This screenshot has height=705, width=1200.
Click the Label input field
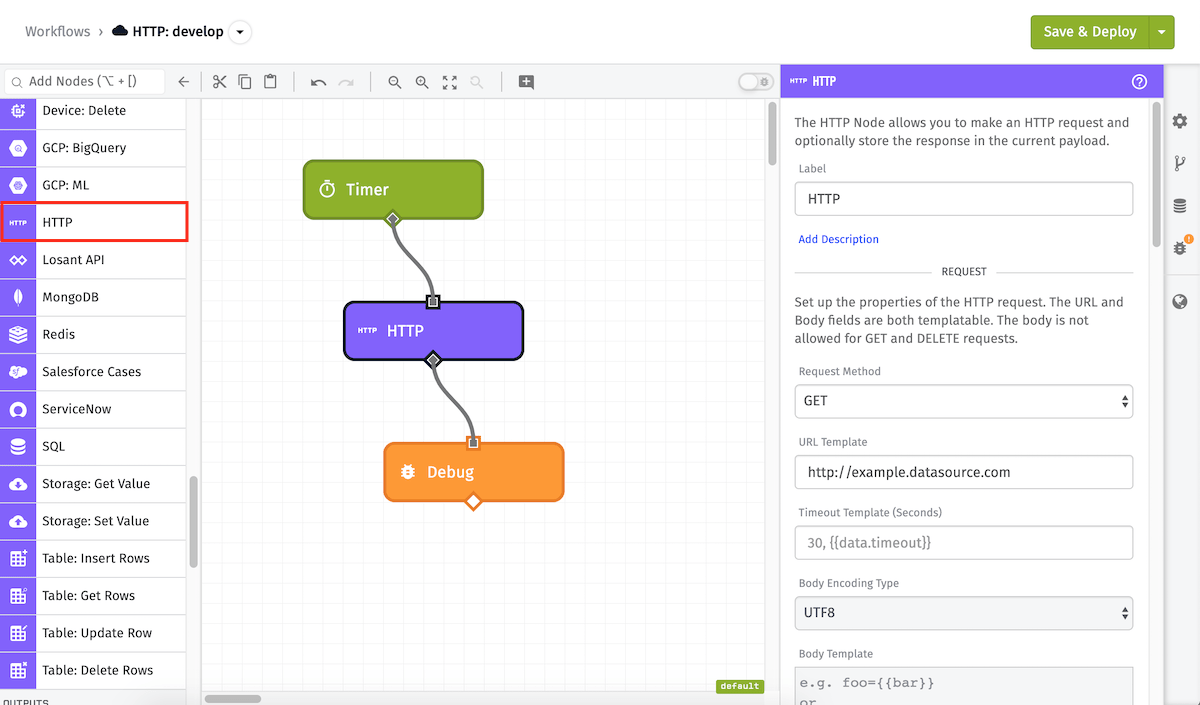[x=964, y=199]
